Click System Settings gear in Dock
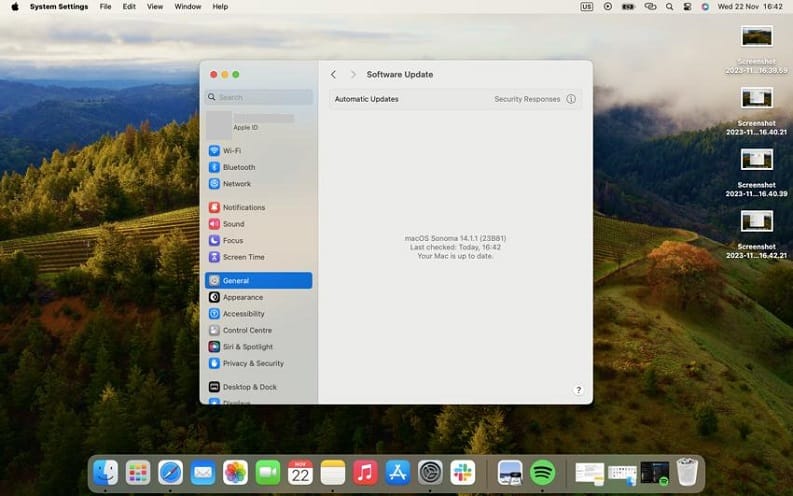The width and height of the screenshot is (793, 496). click(430, 473)
